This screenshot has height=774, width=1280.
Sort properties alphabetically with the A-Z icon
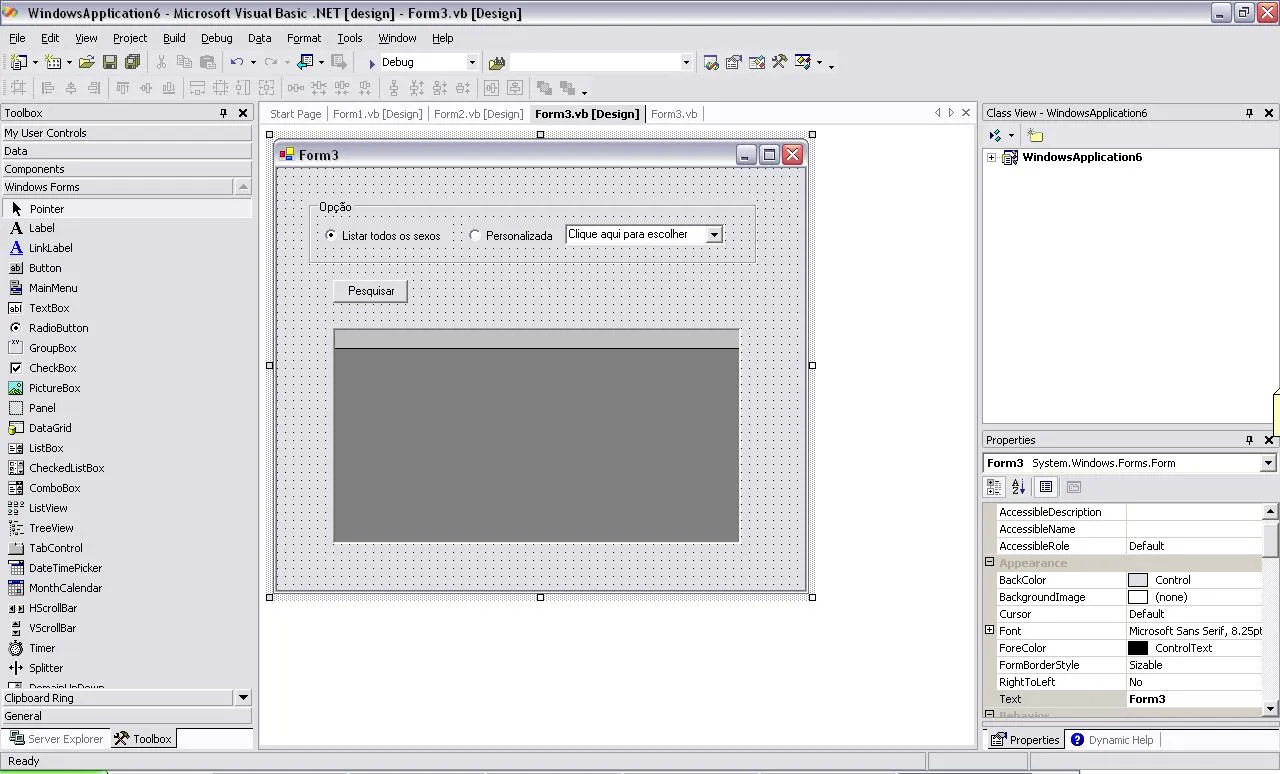pos(1018,487)
